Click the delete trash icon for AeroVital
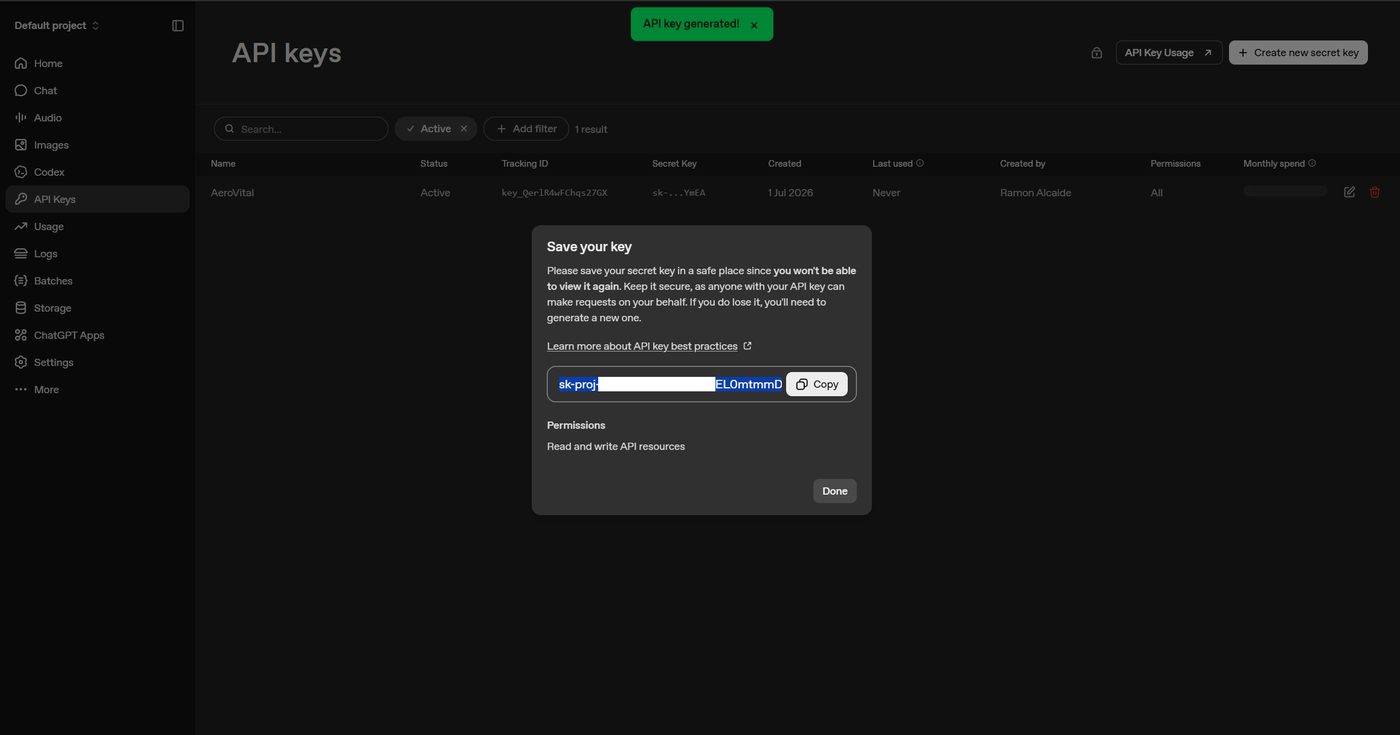 [x=1375, y=192]
